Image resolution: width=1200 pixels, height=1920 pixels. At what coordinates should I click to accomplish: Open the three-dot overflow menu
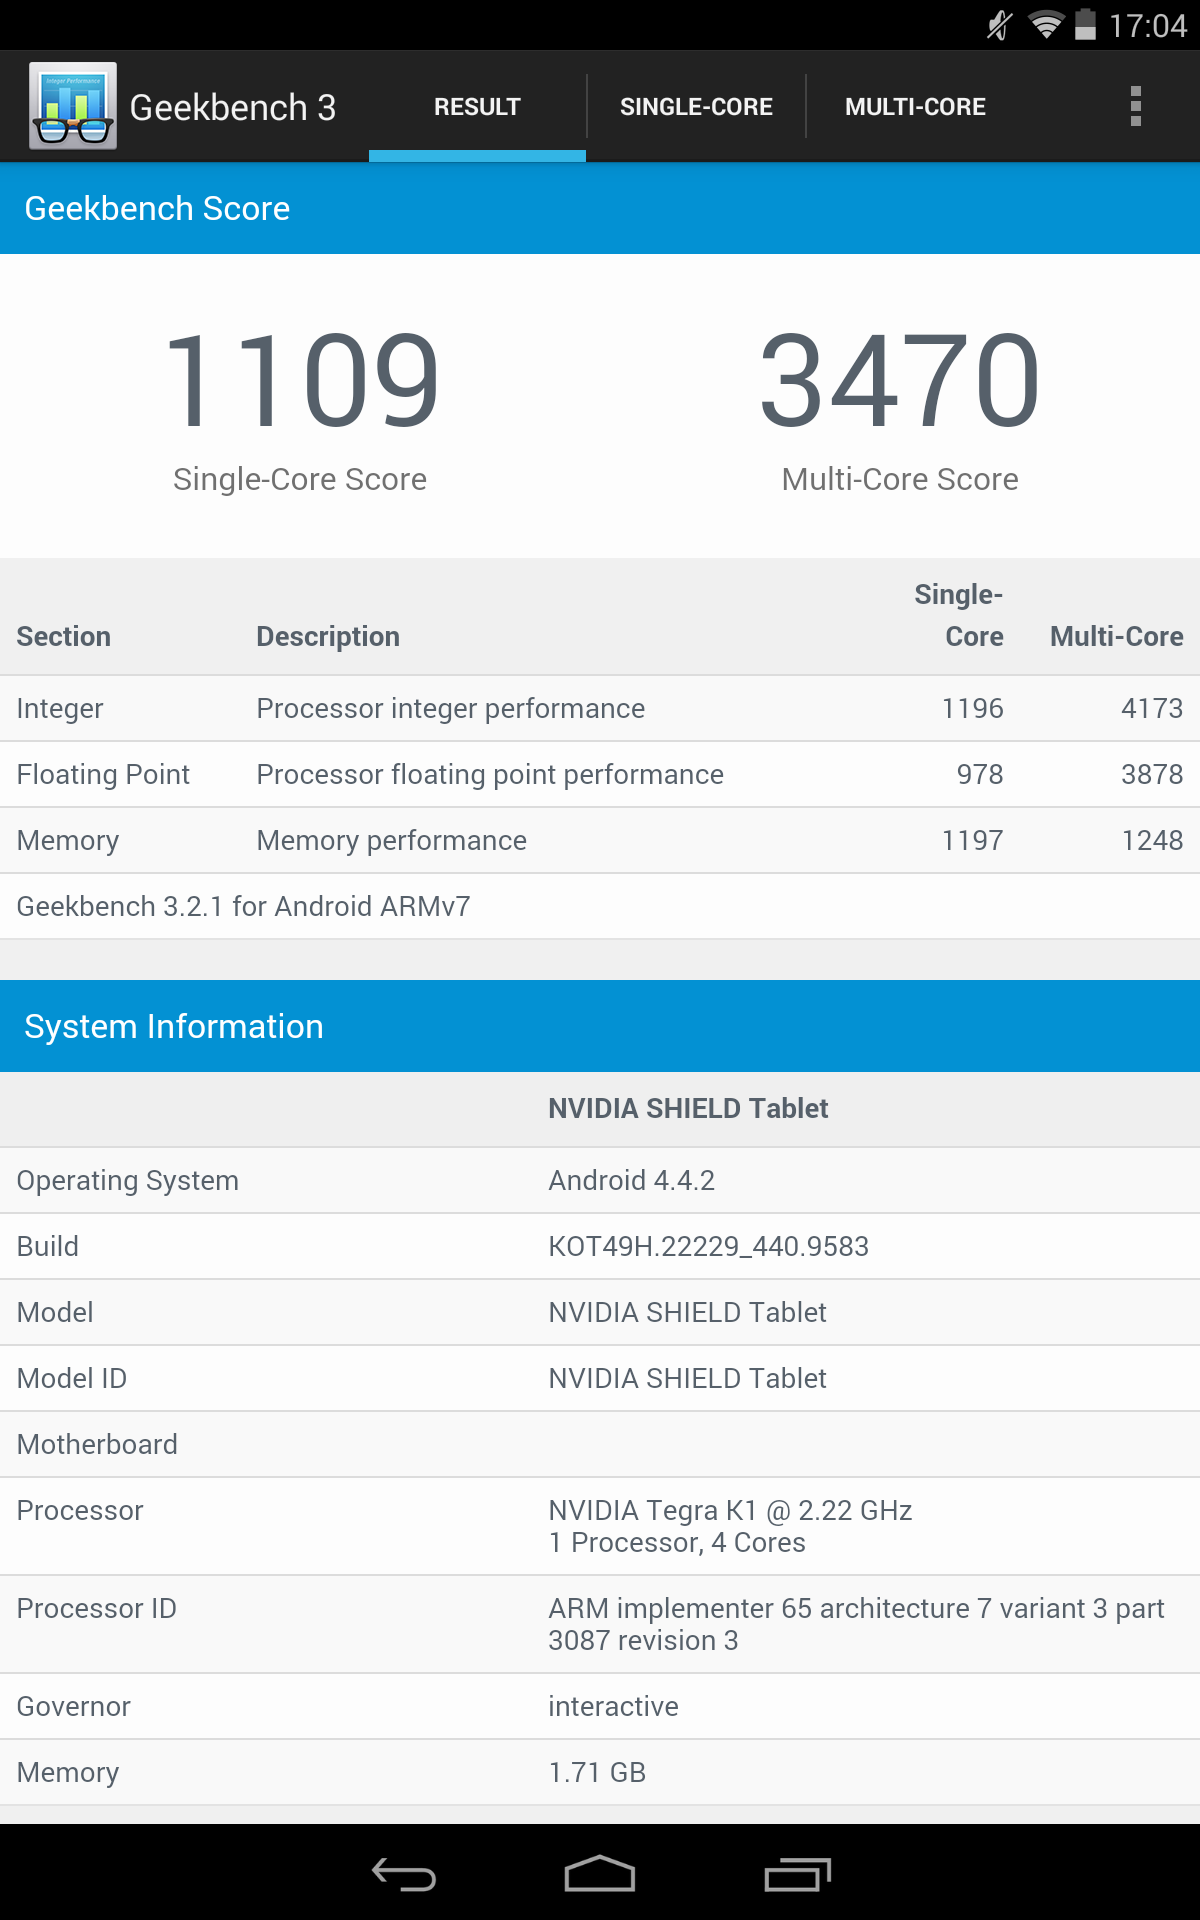click(x=1135, y=106)
